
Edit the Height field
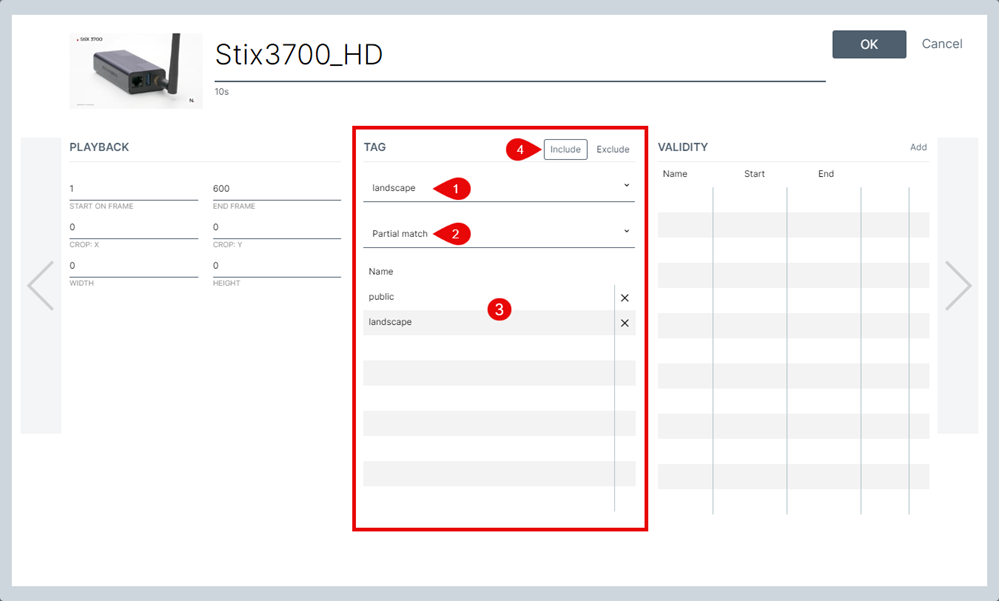click(277, 265)
